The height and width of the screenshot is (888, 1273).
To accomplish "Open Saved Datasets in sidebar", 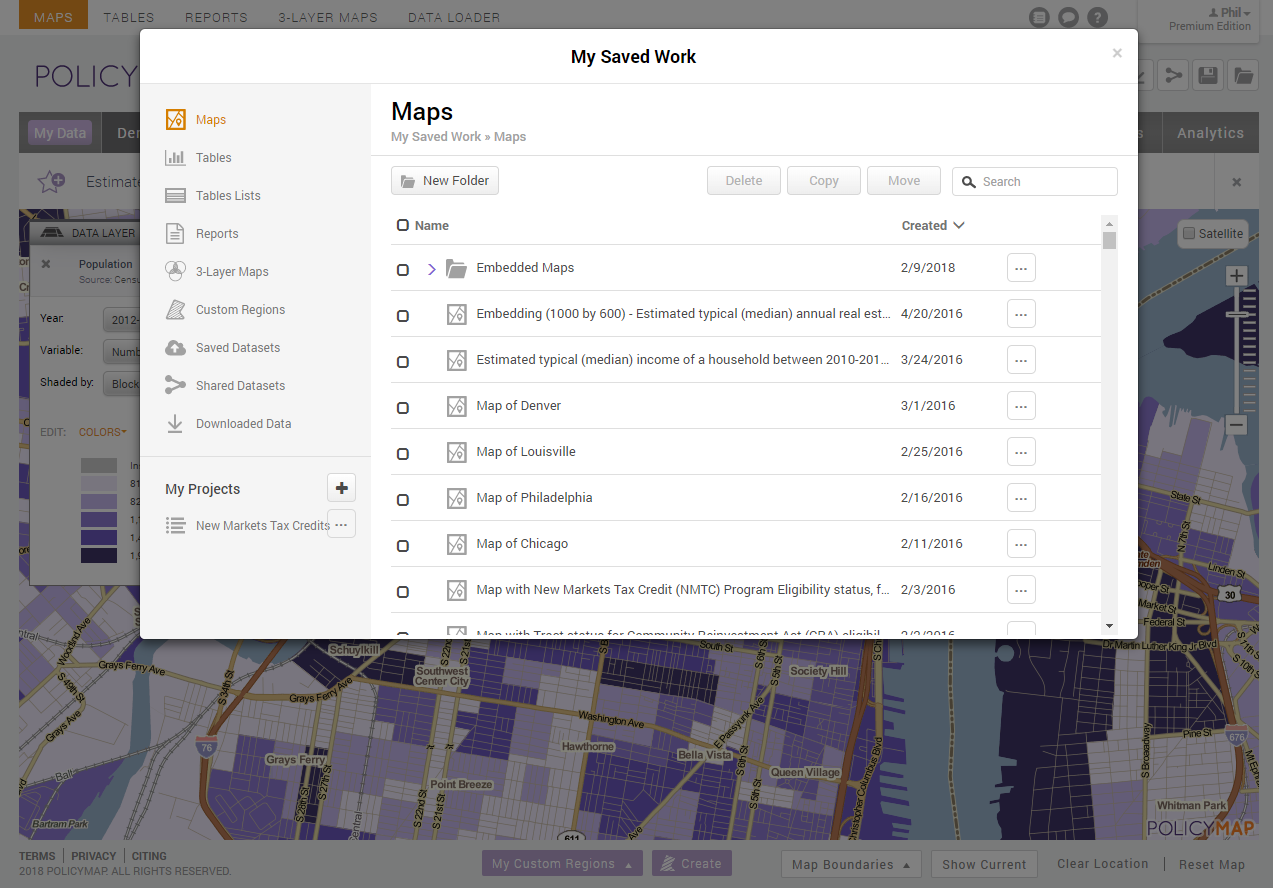I will (x=223, y=348).
